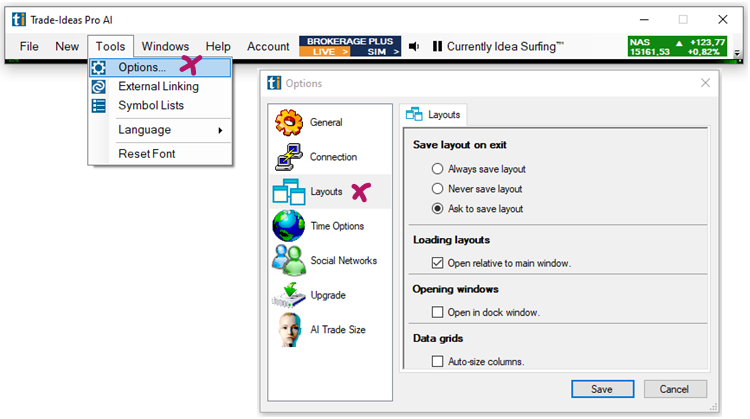
Task: Select the Time Options globe icon
Action: [289, 226]
